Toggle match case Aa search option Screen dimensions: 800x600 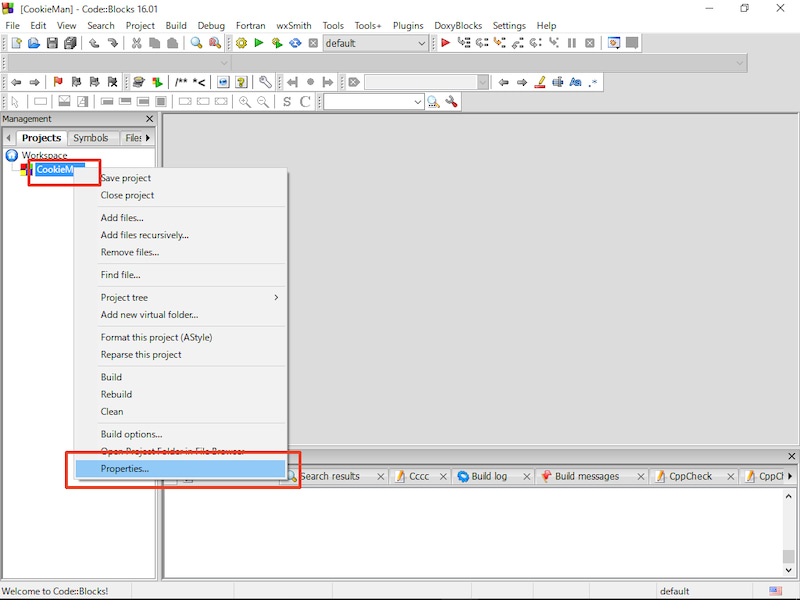(x=576, y=82)
